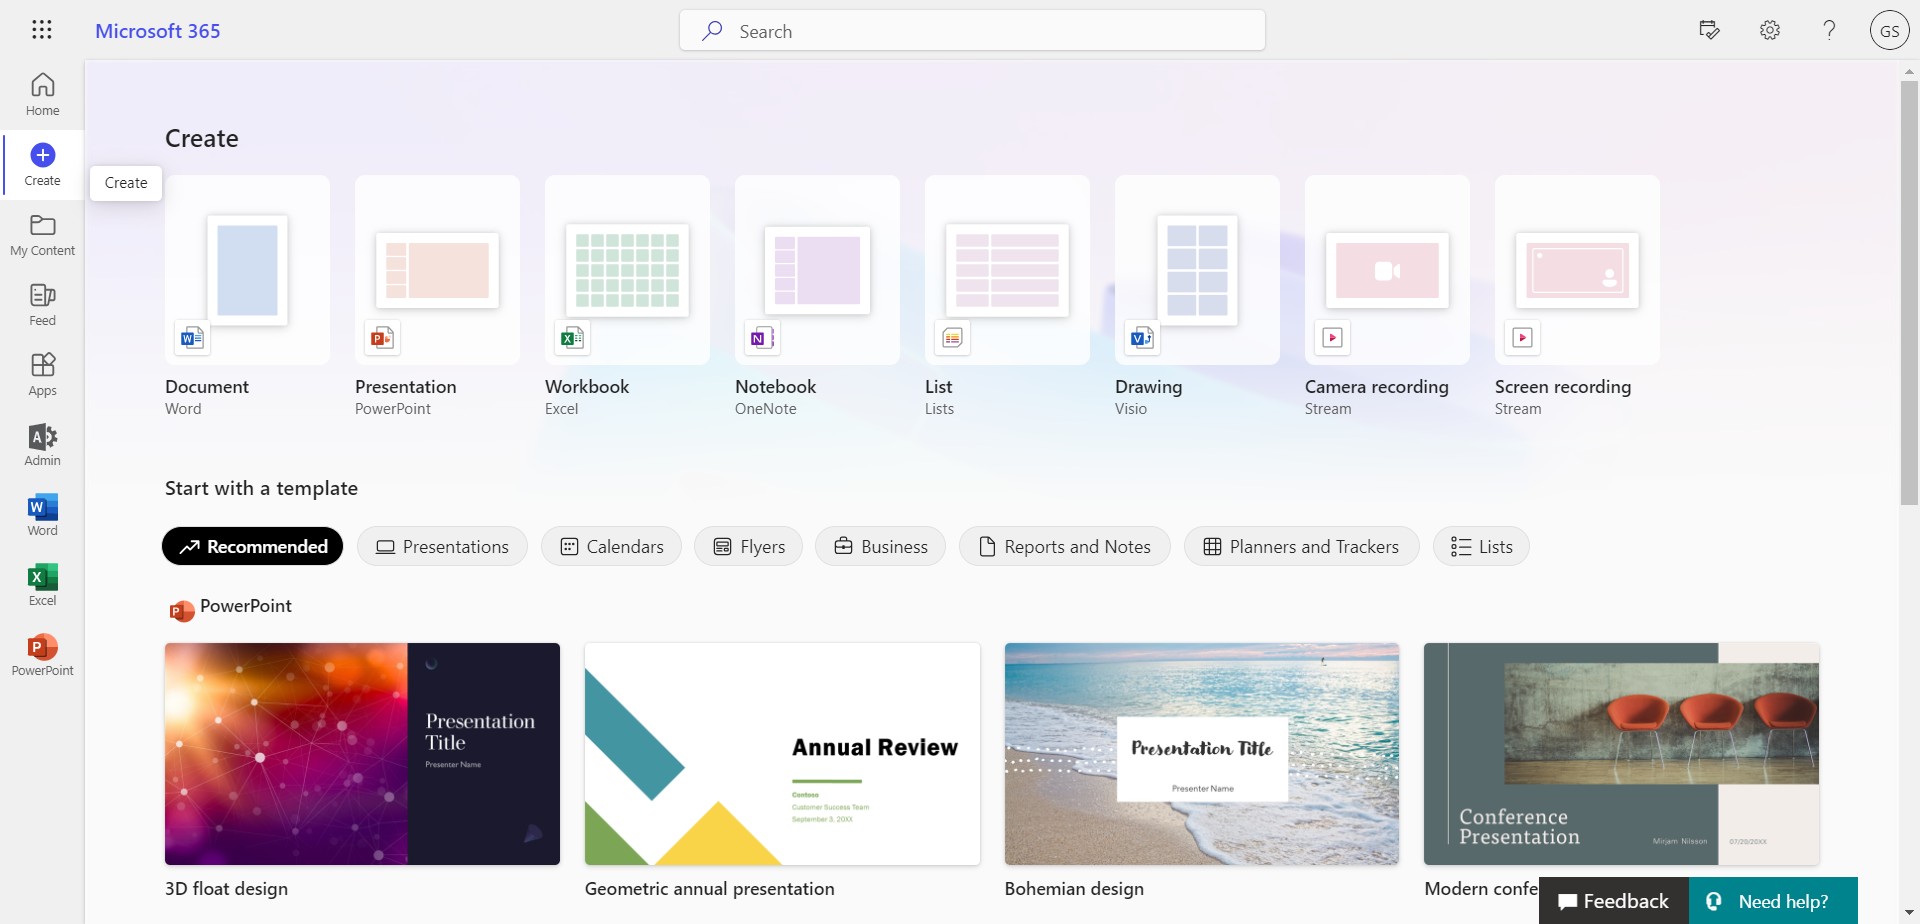Open the Modern conference presentation template
Image resolution: width=1920 pixels, height=924 pixels.
1621,754
